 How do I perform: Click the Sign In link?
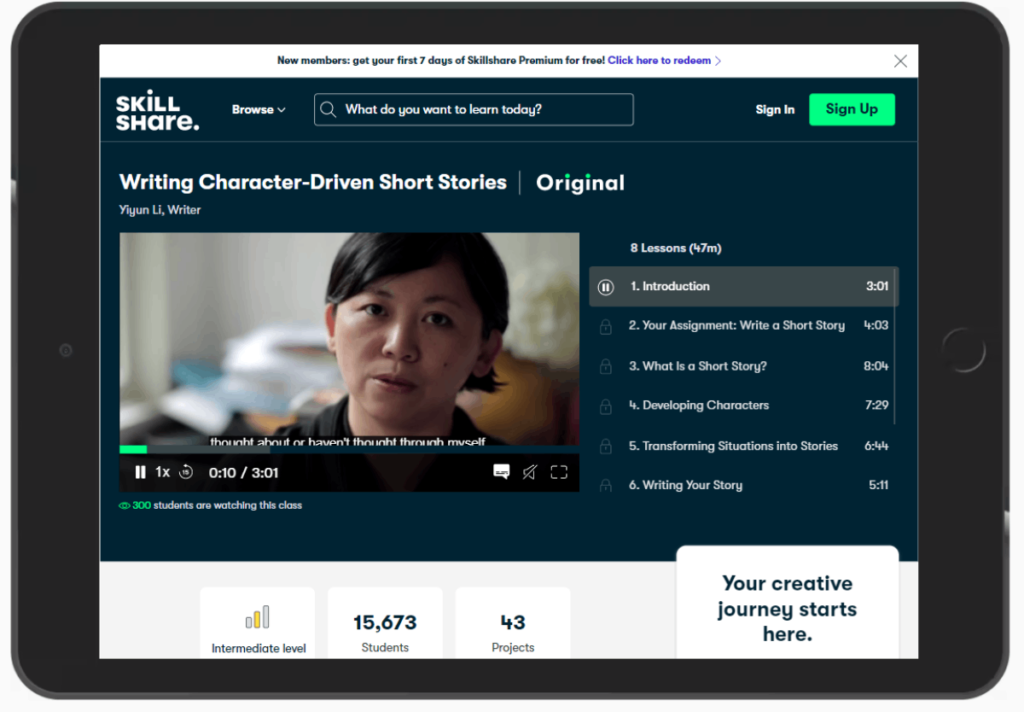[775, 110]
